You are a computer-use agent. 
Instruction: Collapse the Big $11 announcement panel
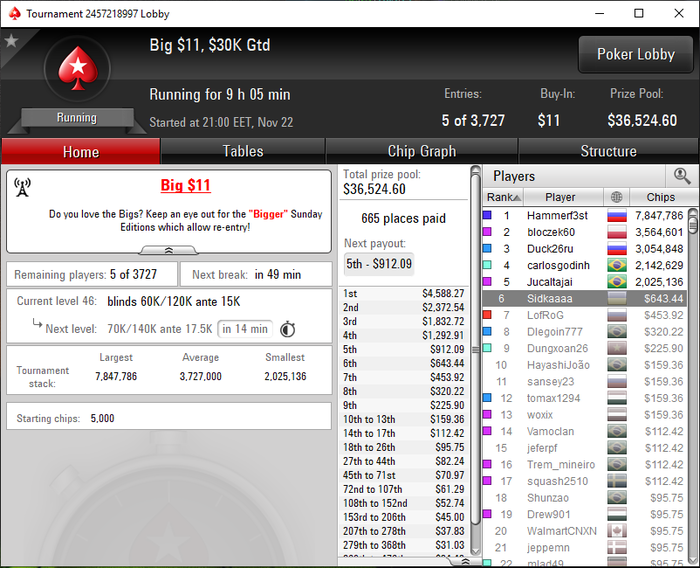coord(169,250)
